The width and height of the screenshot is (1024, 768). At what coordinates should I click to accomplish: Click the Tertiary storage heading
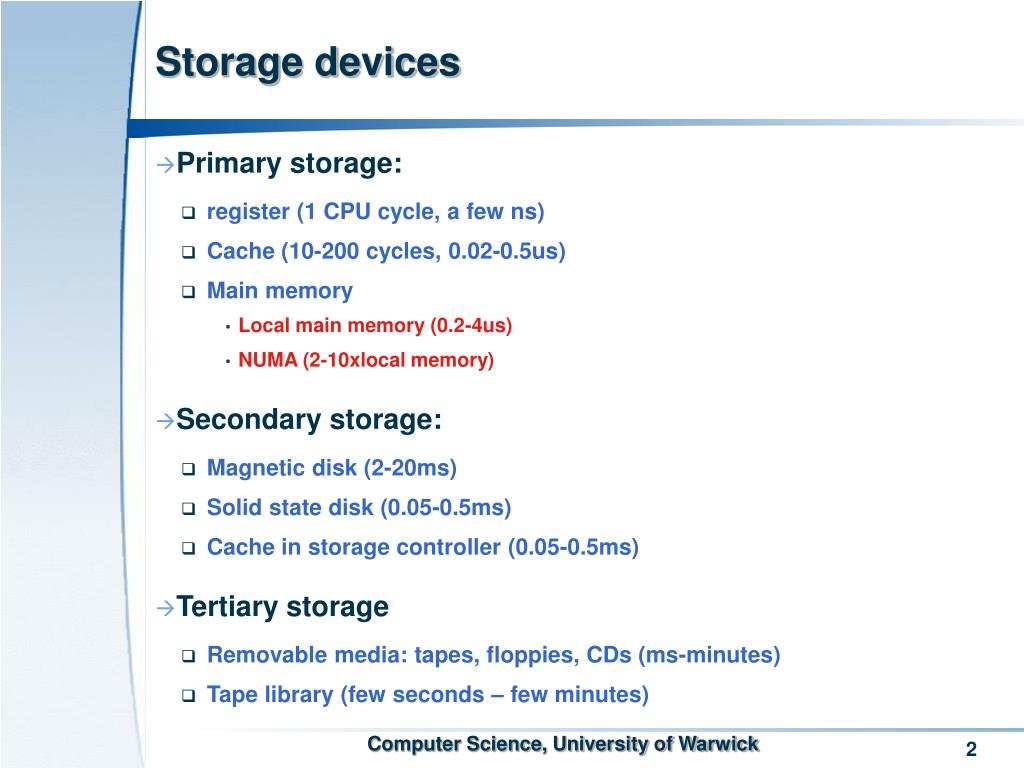tap(283, 607)
